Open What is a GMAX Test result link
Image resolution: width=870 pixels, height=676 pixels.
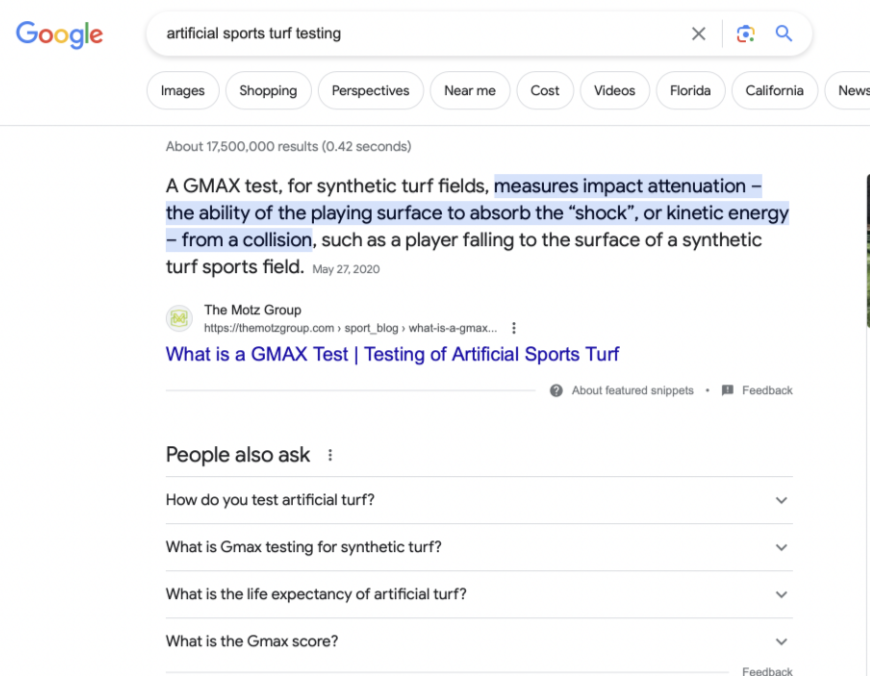[392, 354]
